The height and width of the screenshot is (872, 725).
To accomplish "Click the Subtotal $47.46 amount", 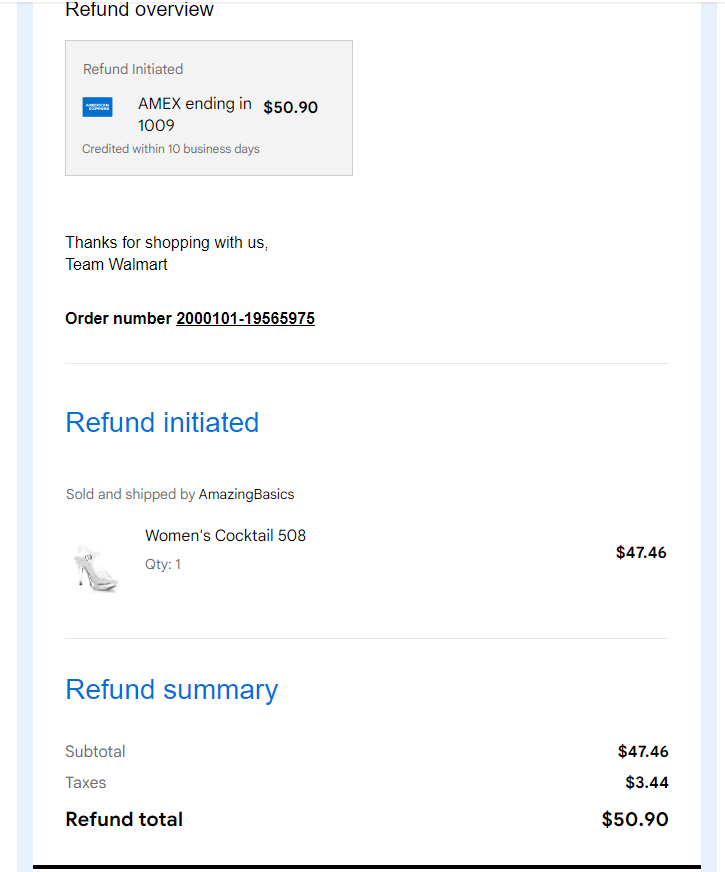I will (643, 751).
